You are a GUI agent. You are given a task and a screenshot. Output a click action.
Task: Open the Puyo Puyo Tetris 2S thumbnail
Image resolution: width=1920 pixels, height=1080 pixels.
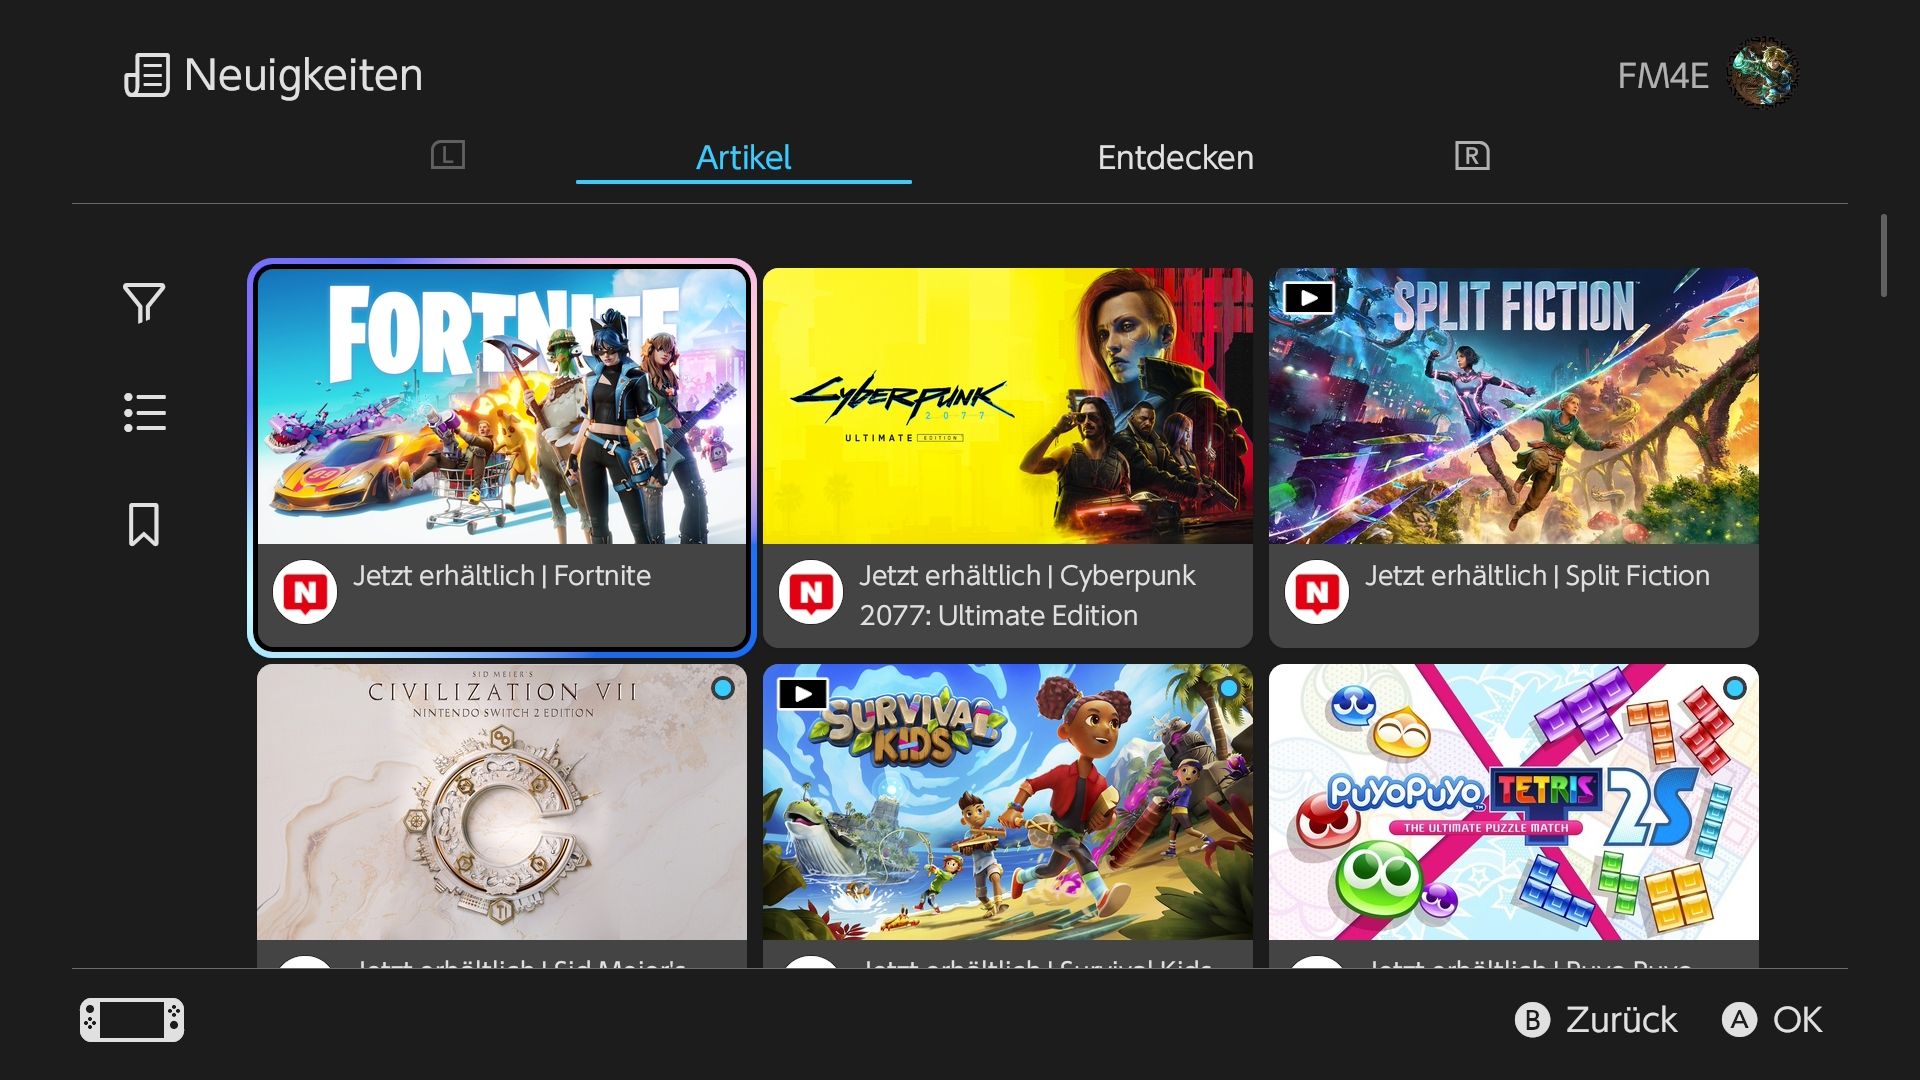1514,802
